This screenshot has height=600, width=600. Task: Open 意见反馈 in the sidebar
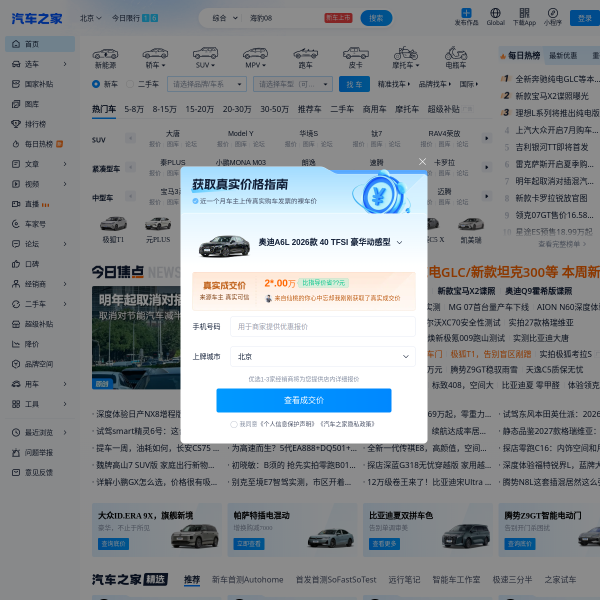coord(40,473)
